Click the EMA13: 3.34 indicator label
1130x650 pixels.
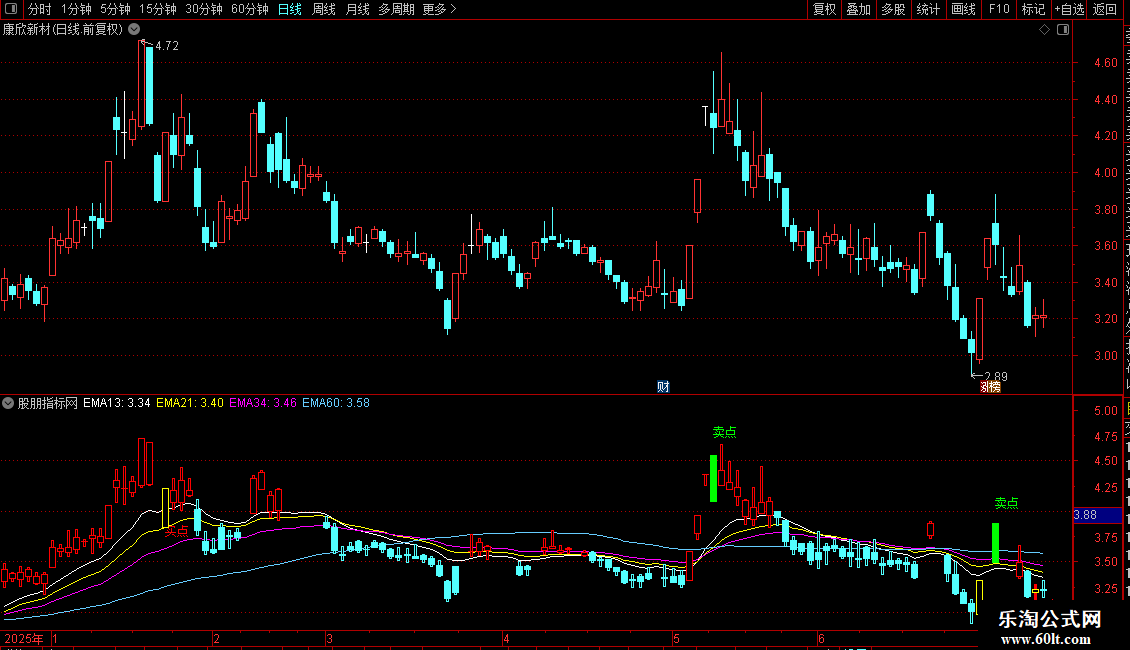pyautogui.click(x=117, y=403)
